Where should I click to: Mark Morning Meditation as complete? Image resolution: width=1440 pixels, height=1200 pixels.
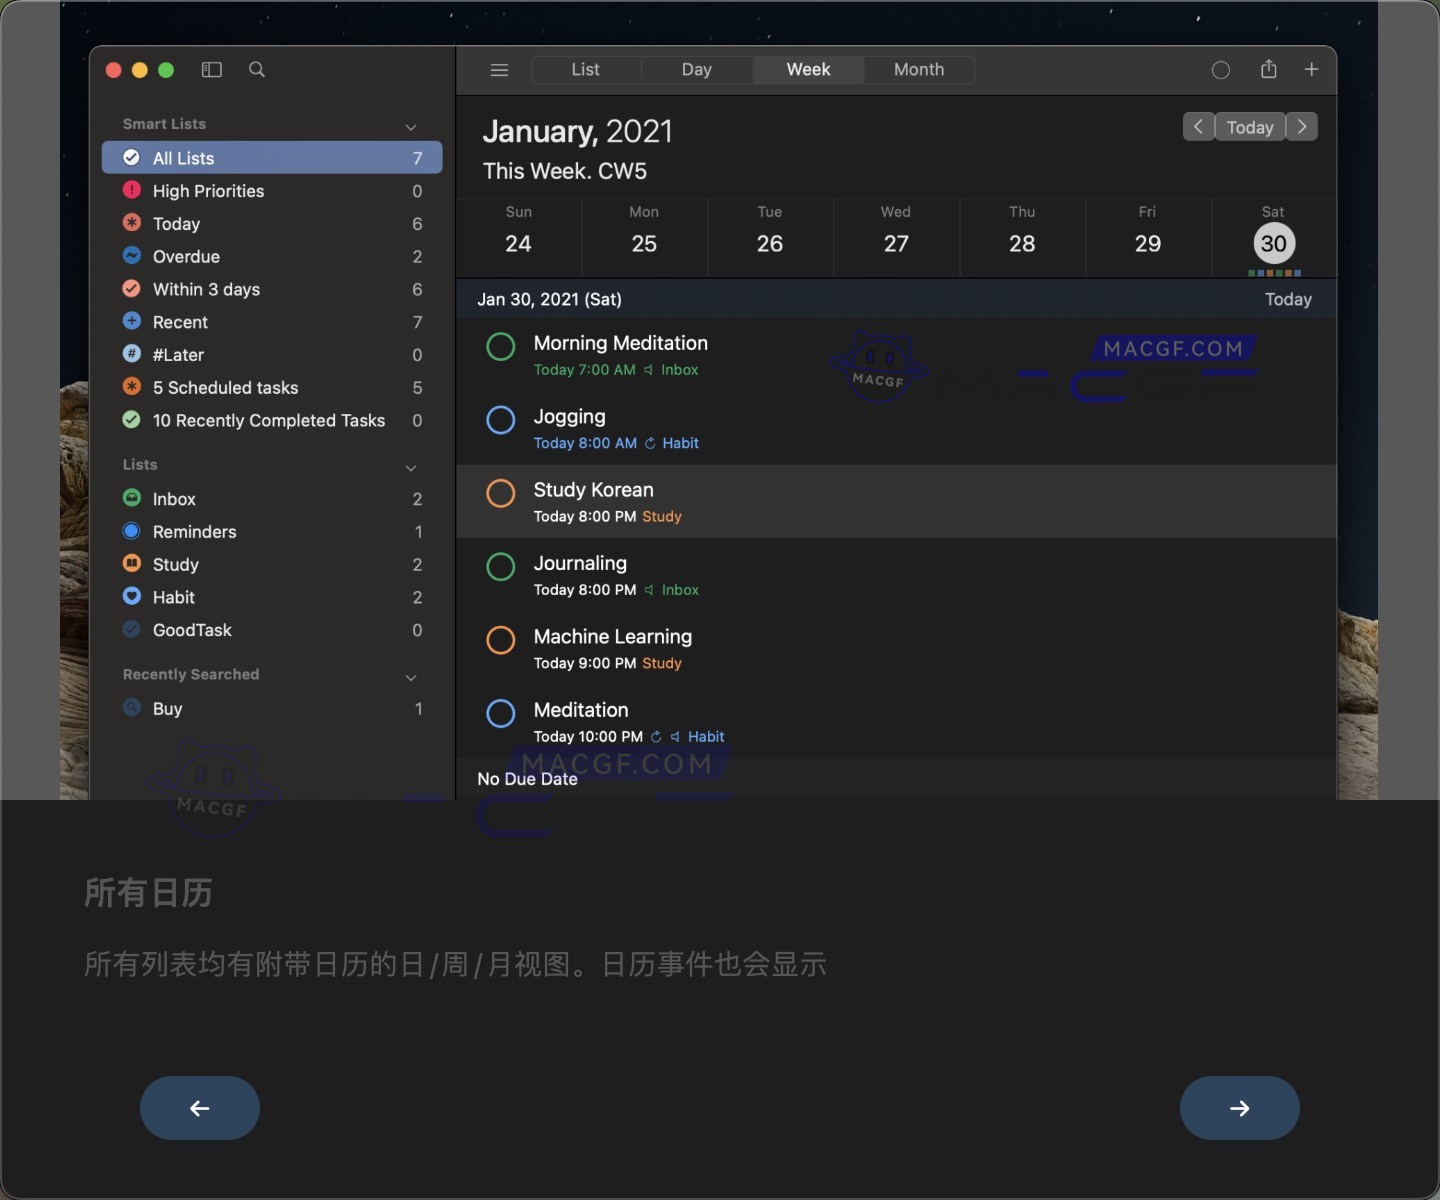501,347
